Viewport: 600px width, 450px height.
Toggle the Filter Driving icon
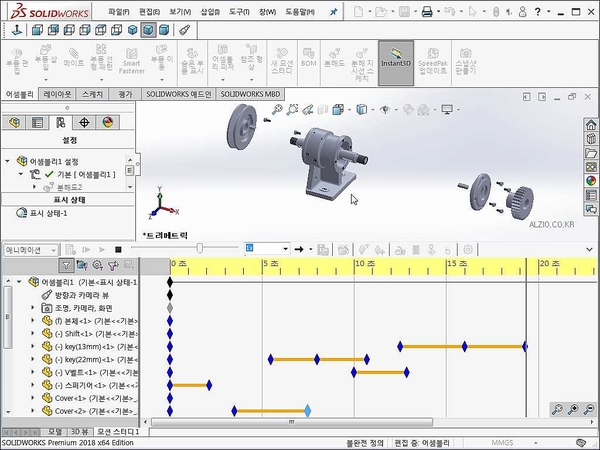98,265
